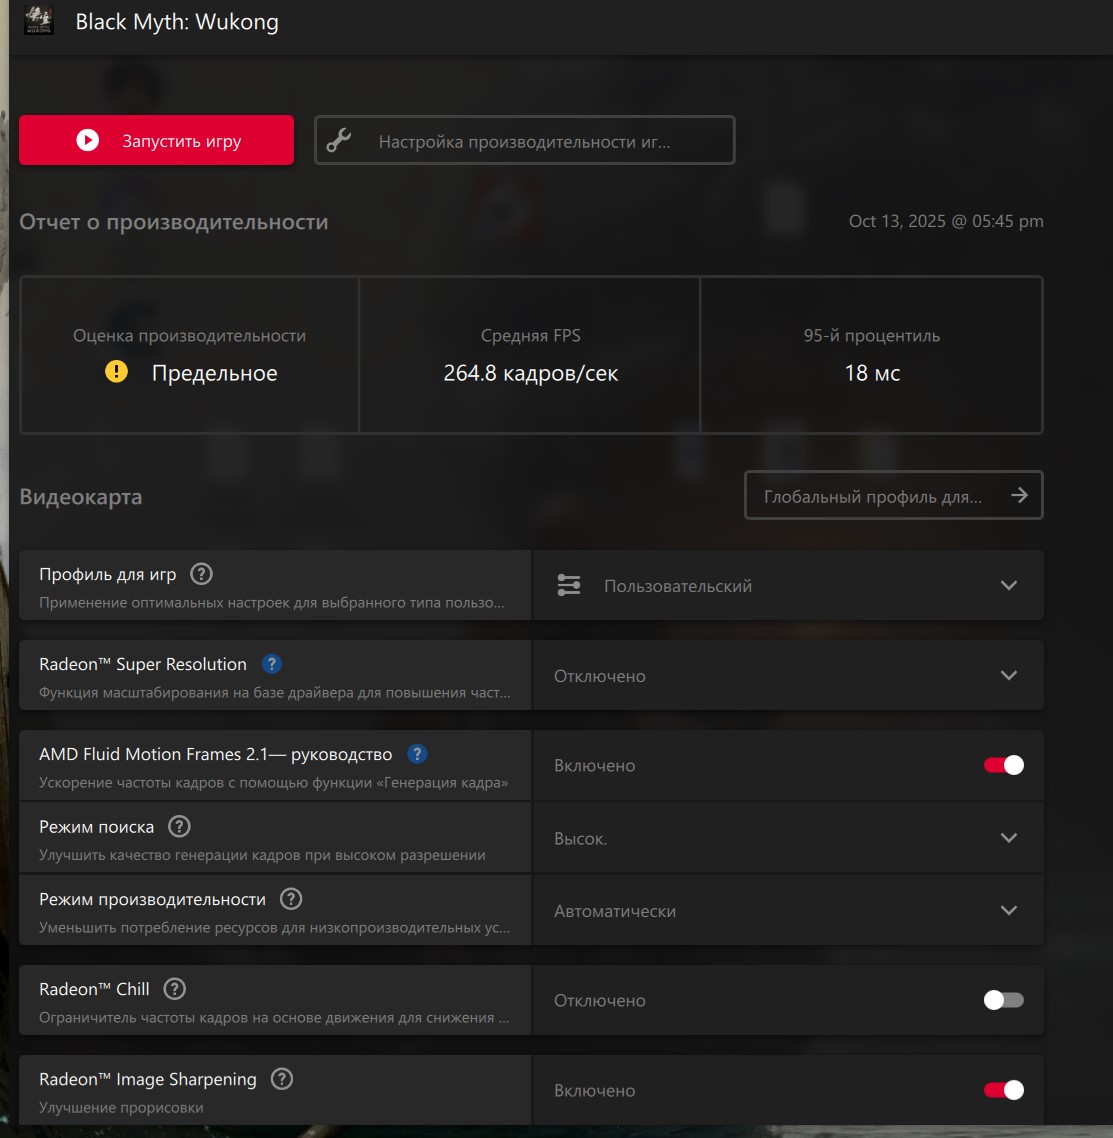Click the Black Myth: Wukong game icon
Screen dimensions: 1113x1138
click(38, 20)
